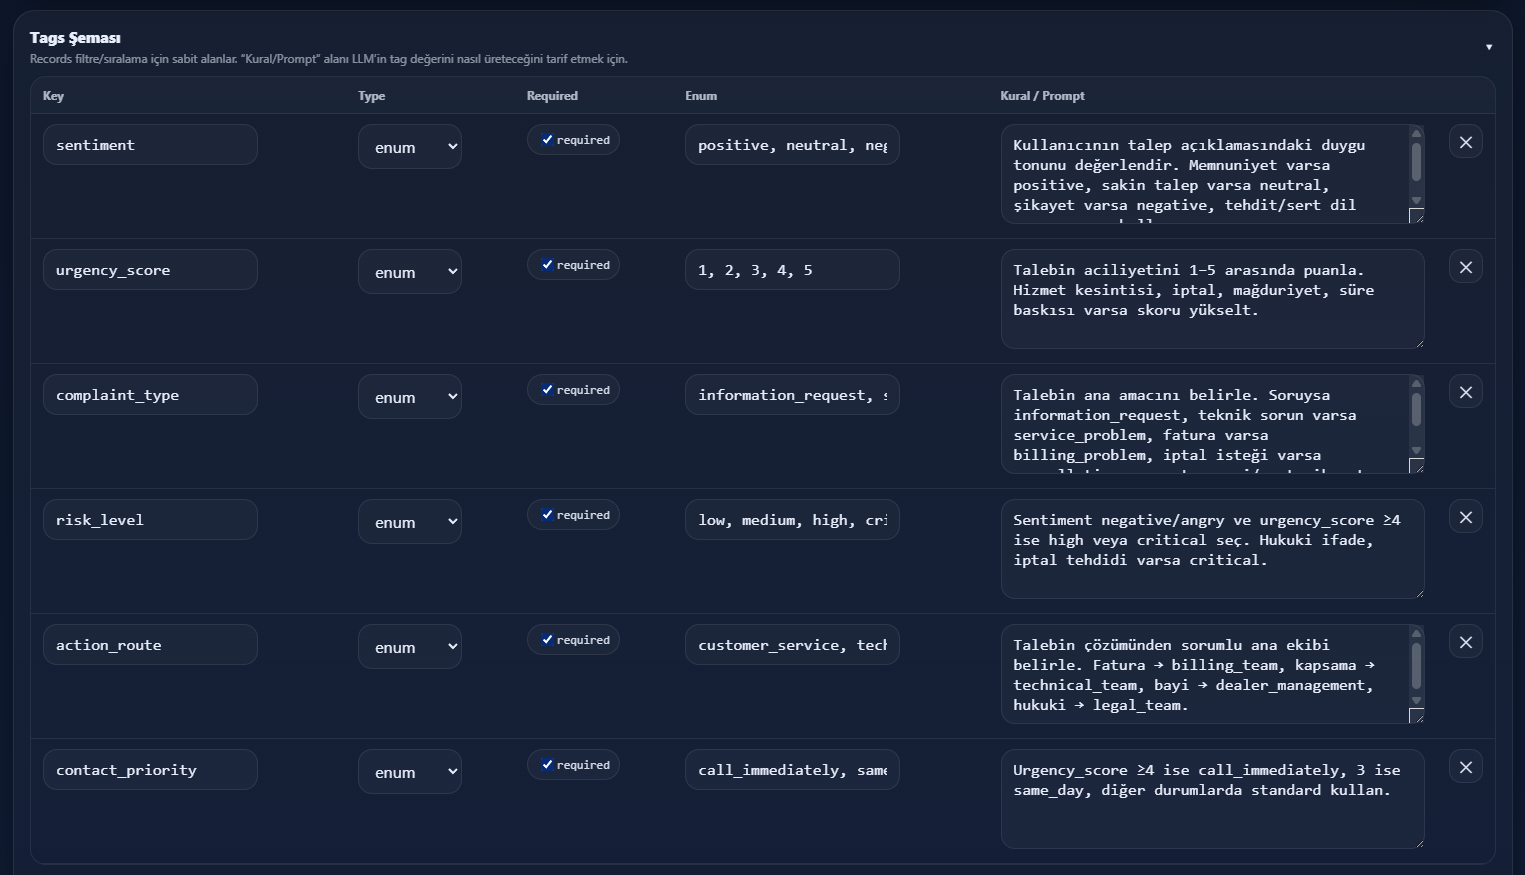Click the action_route enum field
This screenshot has height=875, width=1525.
[x=791, y=645]
